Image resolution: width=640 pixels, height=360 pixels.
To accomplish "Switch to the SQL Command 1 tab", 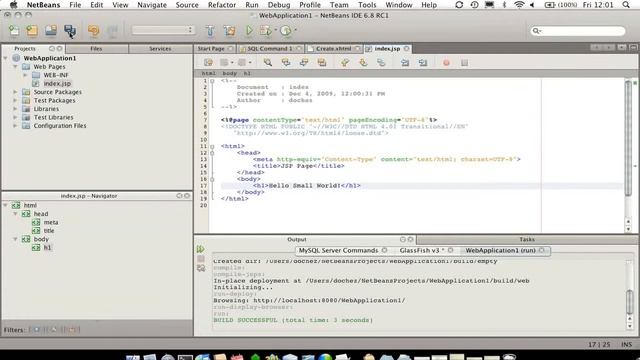I will click(x=270, y=49).
